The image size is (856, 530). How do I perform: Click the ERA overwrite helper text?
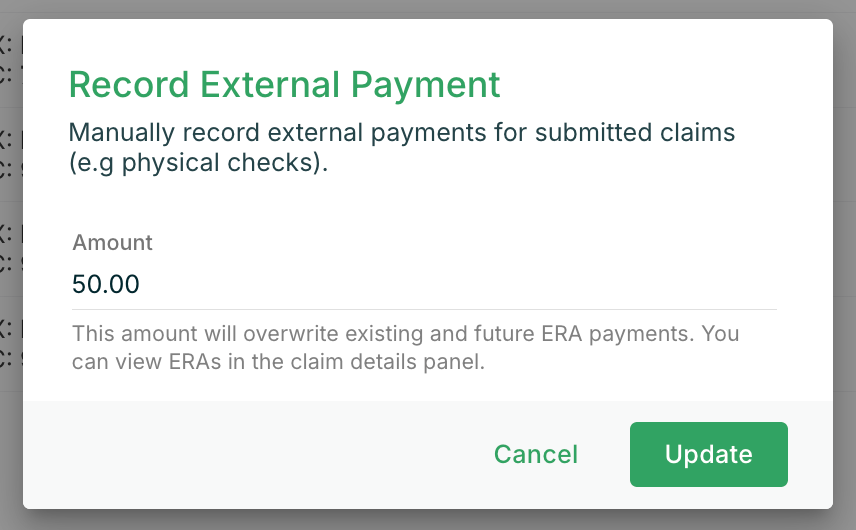pyautogui.click(x=406, y=347)
